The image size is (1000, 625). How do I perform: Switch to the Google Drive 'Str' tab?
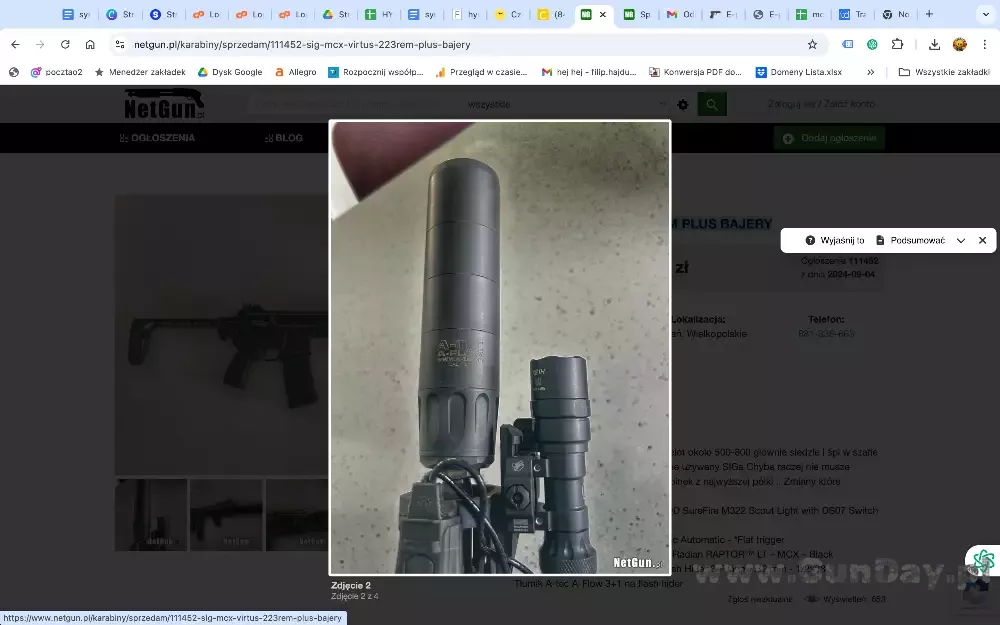click(335, 14)
